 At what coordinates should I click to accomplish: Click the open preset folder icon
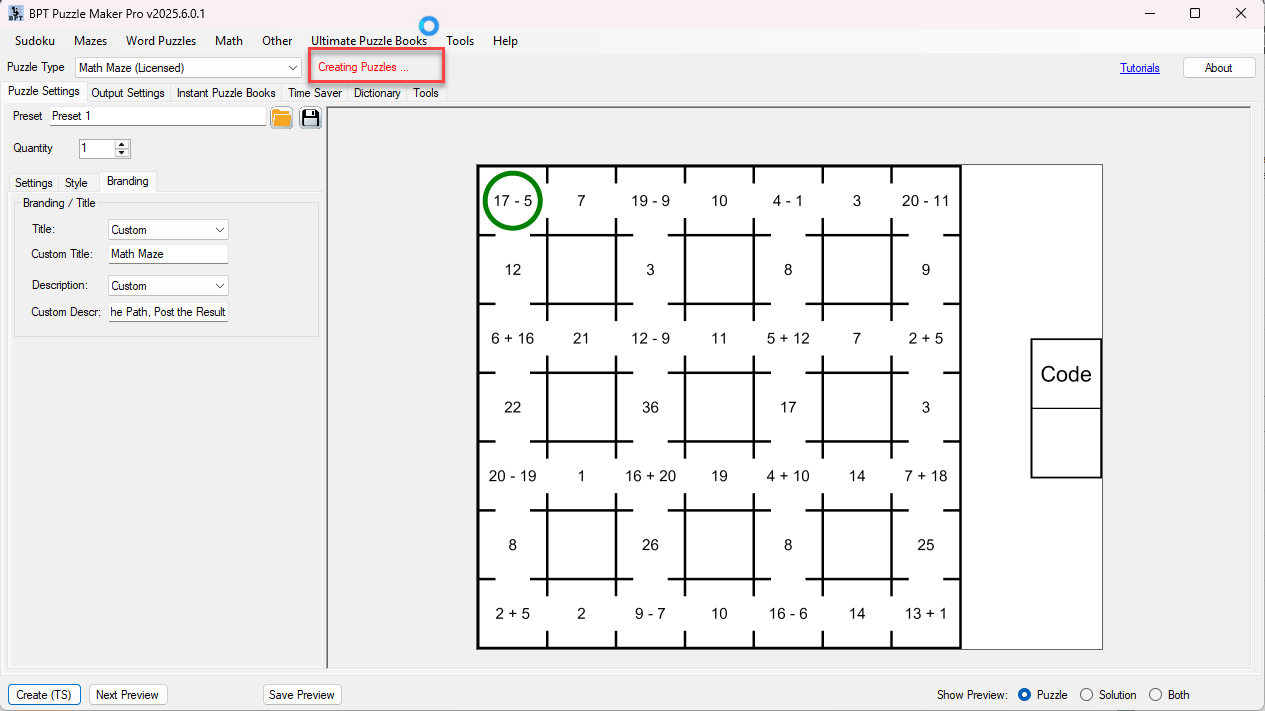coord(282,118)
